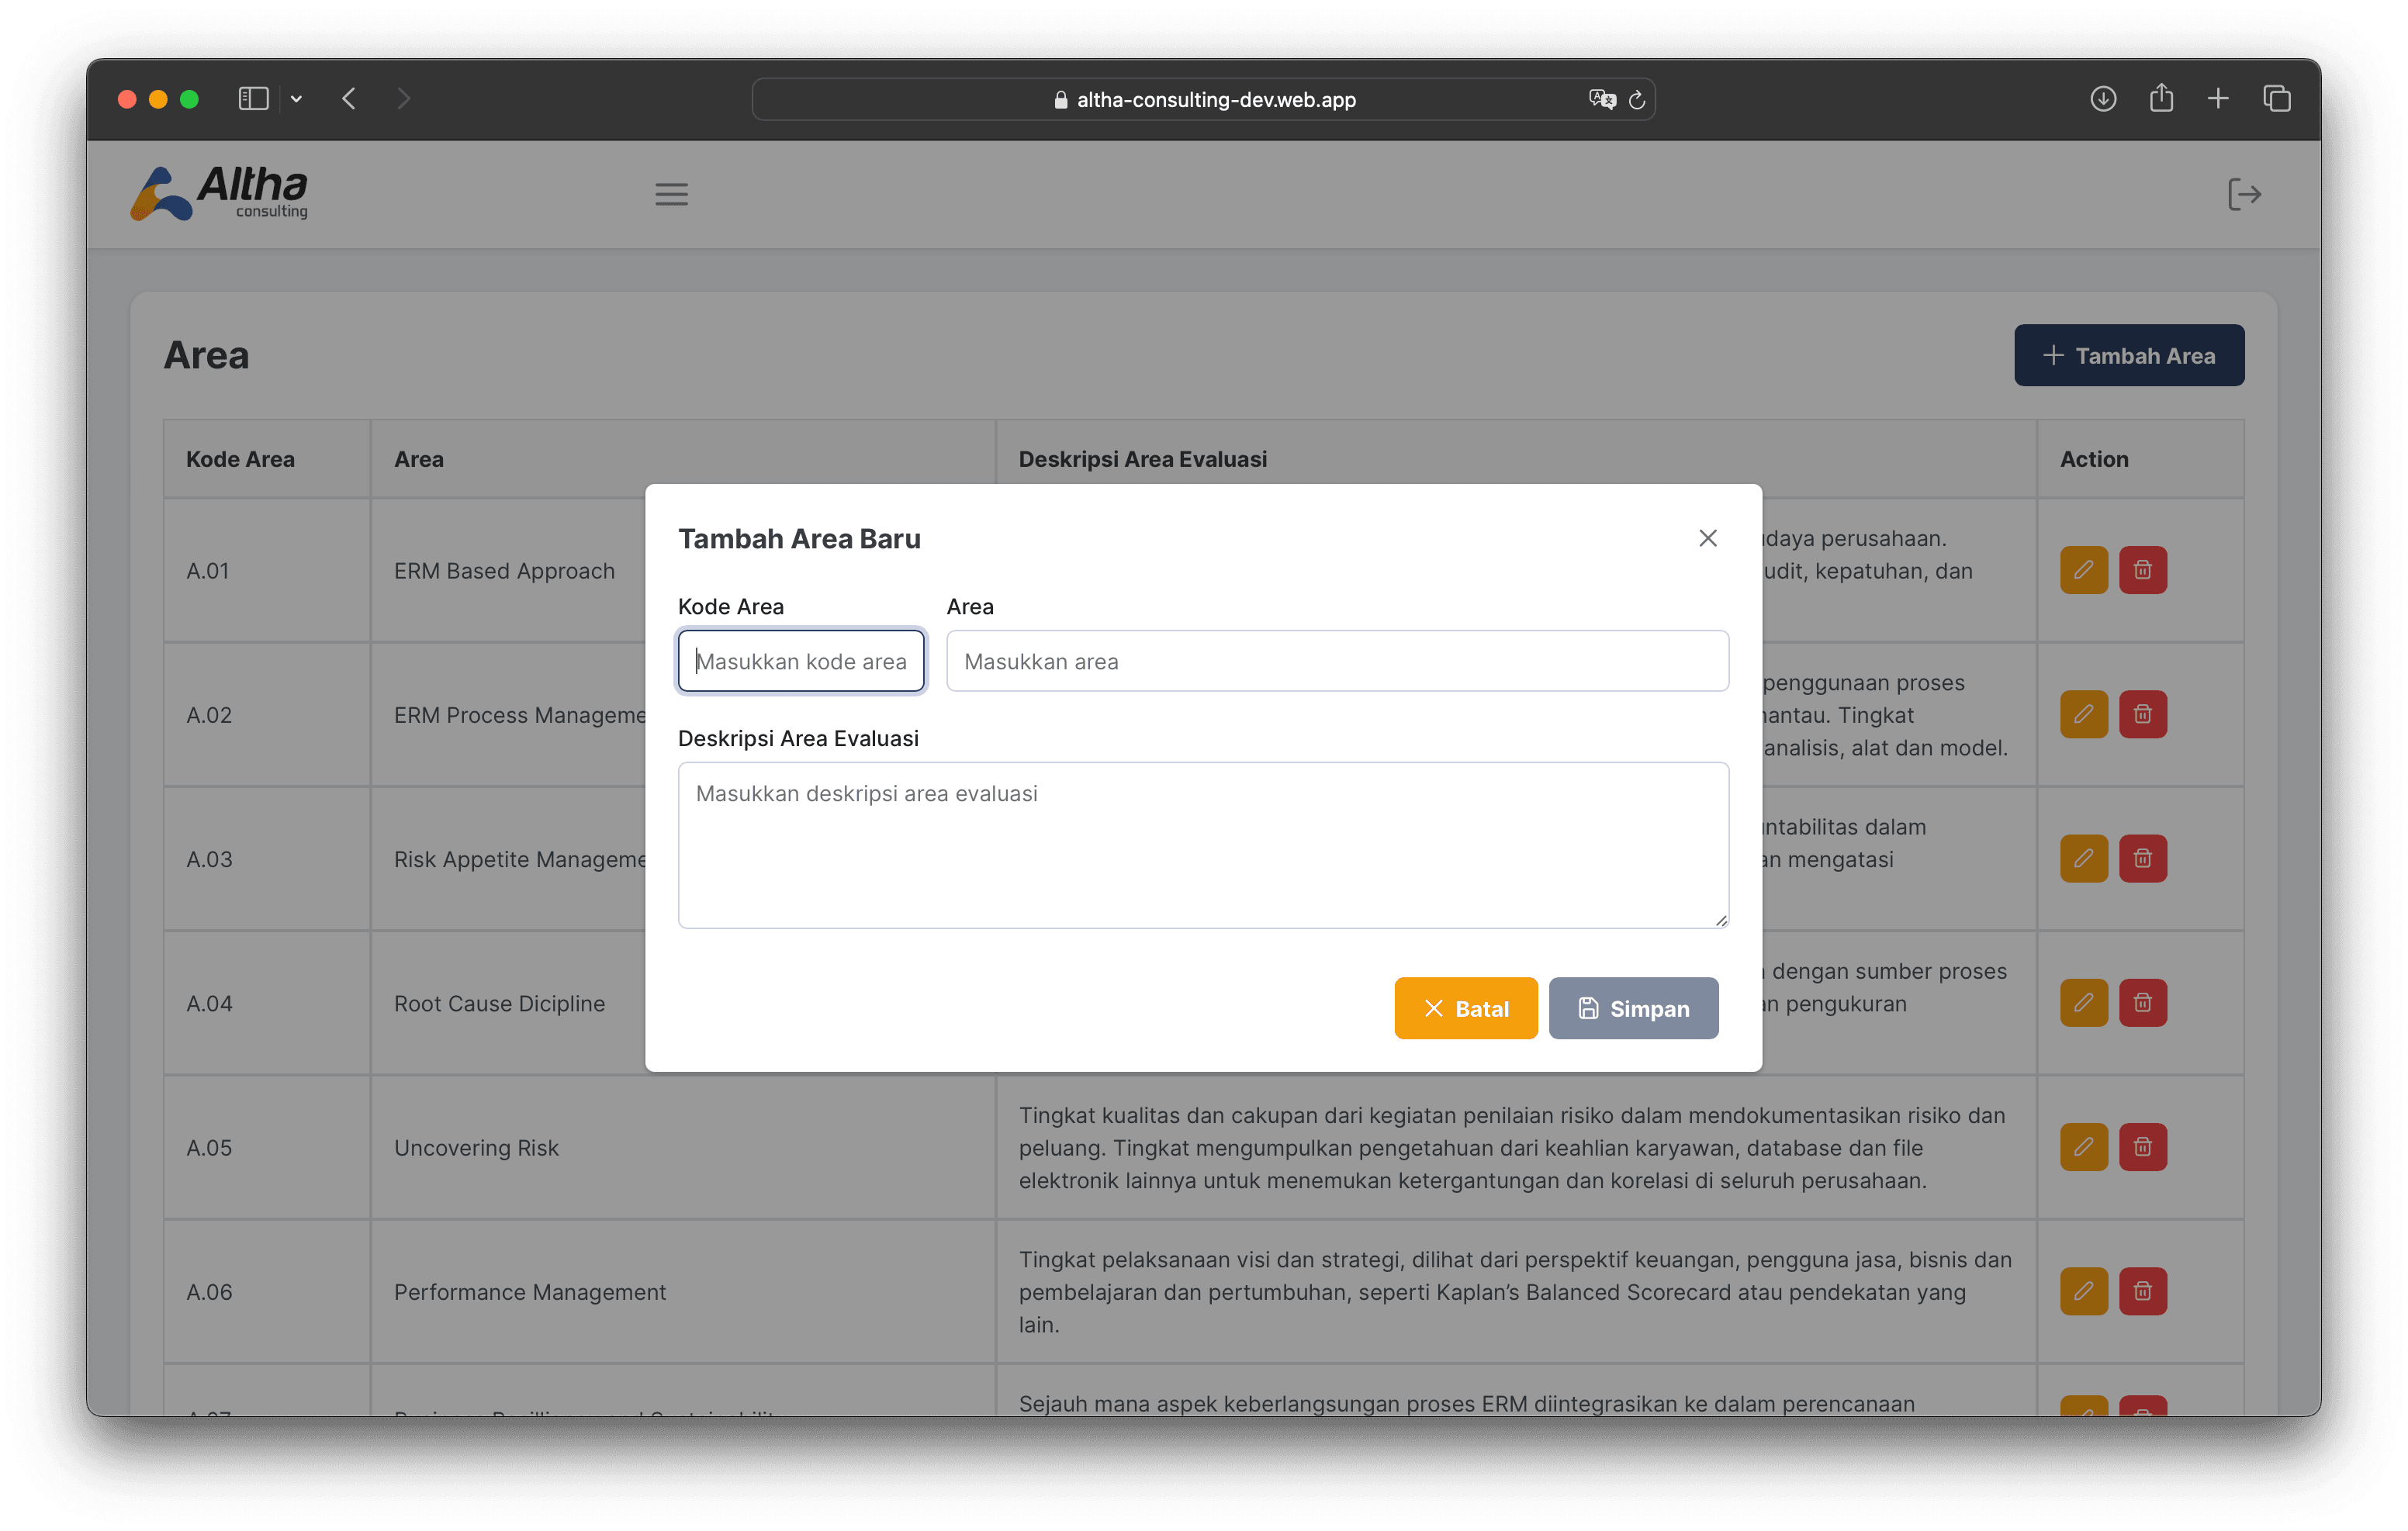Open a new tab with plus icon
The image size is (2408, 1531).
point(2217,99)
